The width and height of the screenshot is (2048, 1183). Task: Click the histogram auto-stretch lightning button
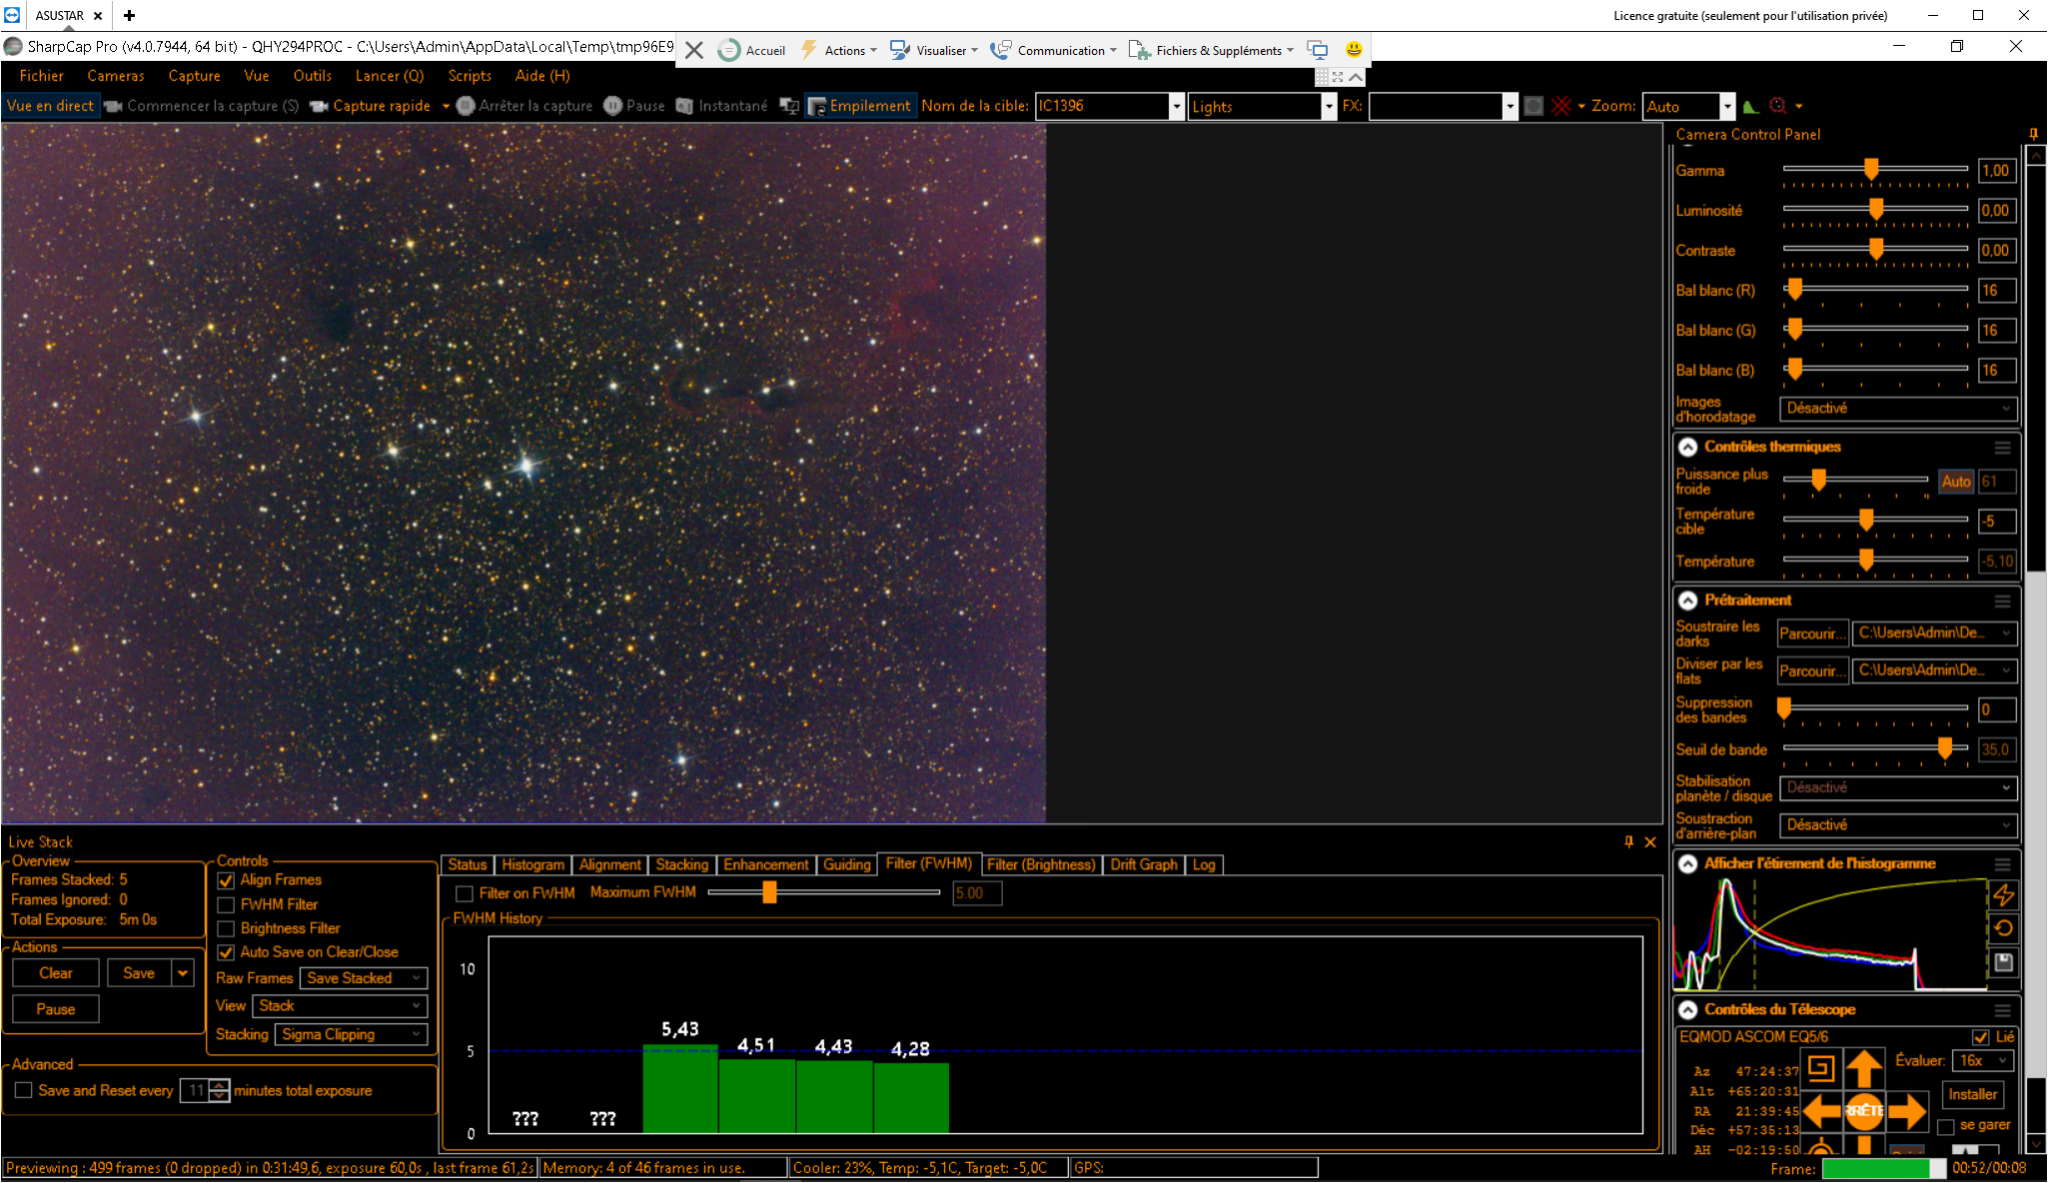[2003, 895]
